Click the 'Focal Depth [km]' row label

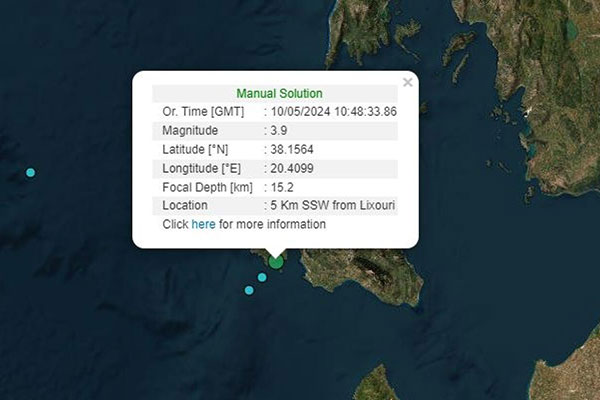207,187
